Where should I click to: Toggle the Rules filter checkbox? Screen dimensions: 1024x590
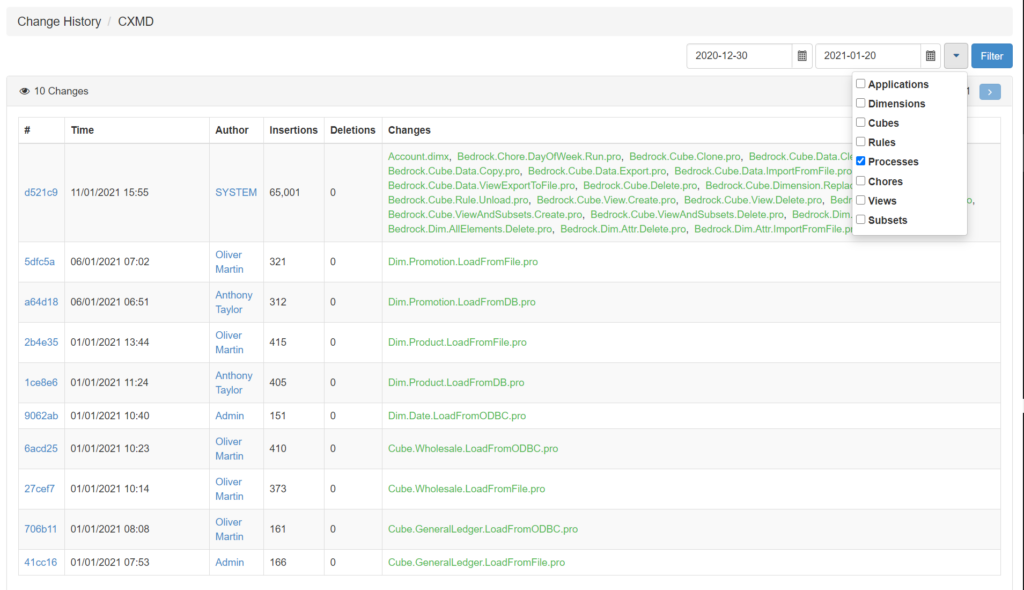(861, 142)
